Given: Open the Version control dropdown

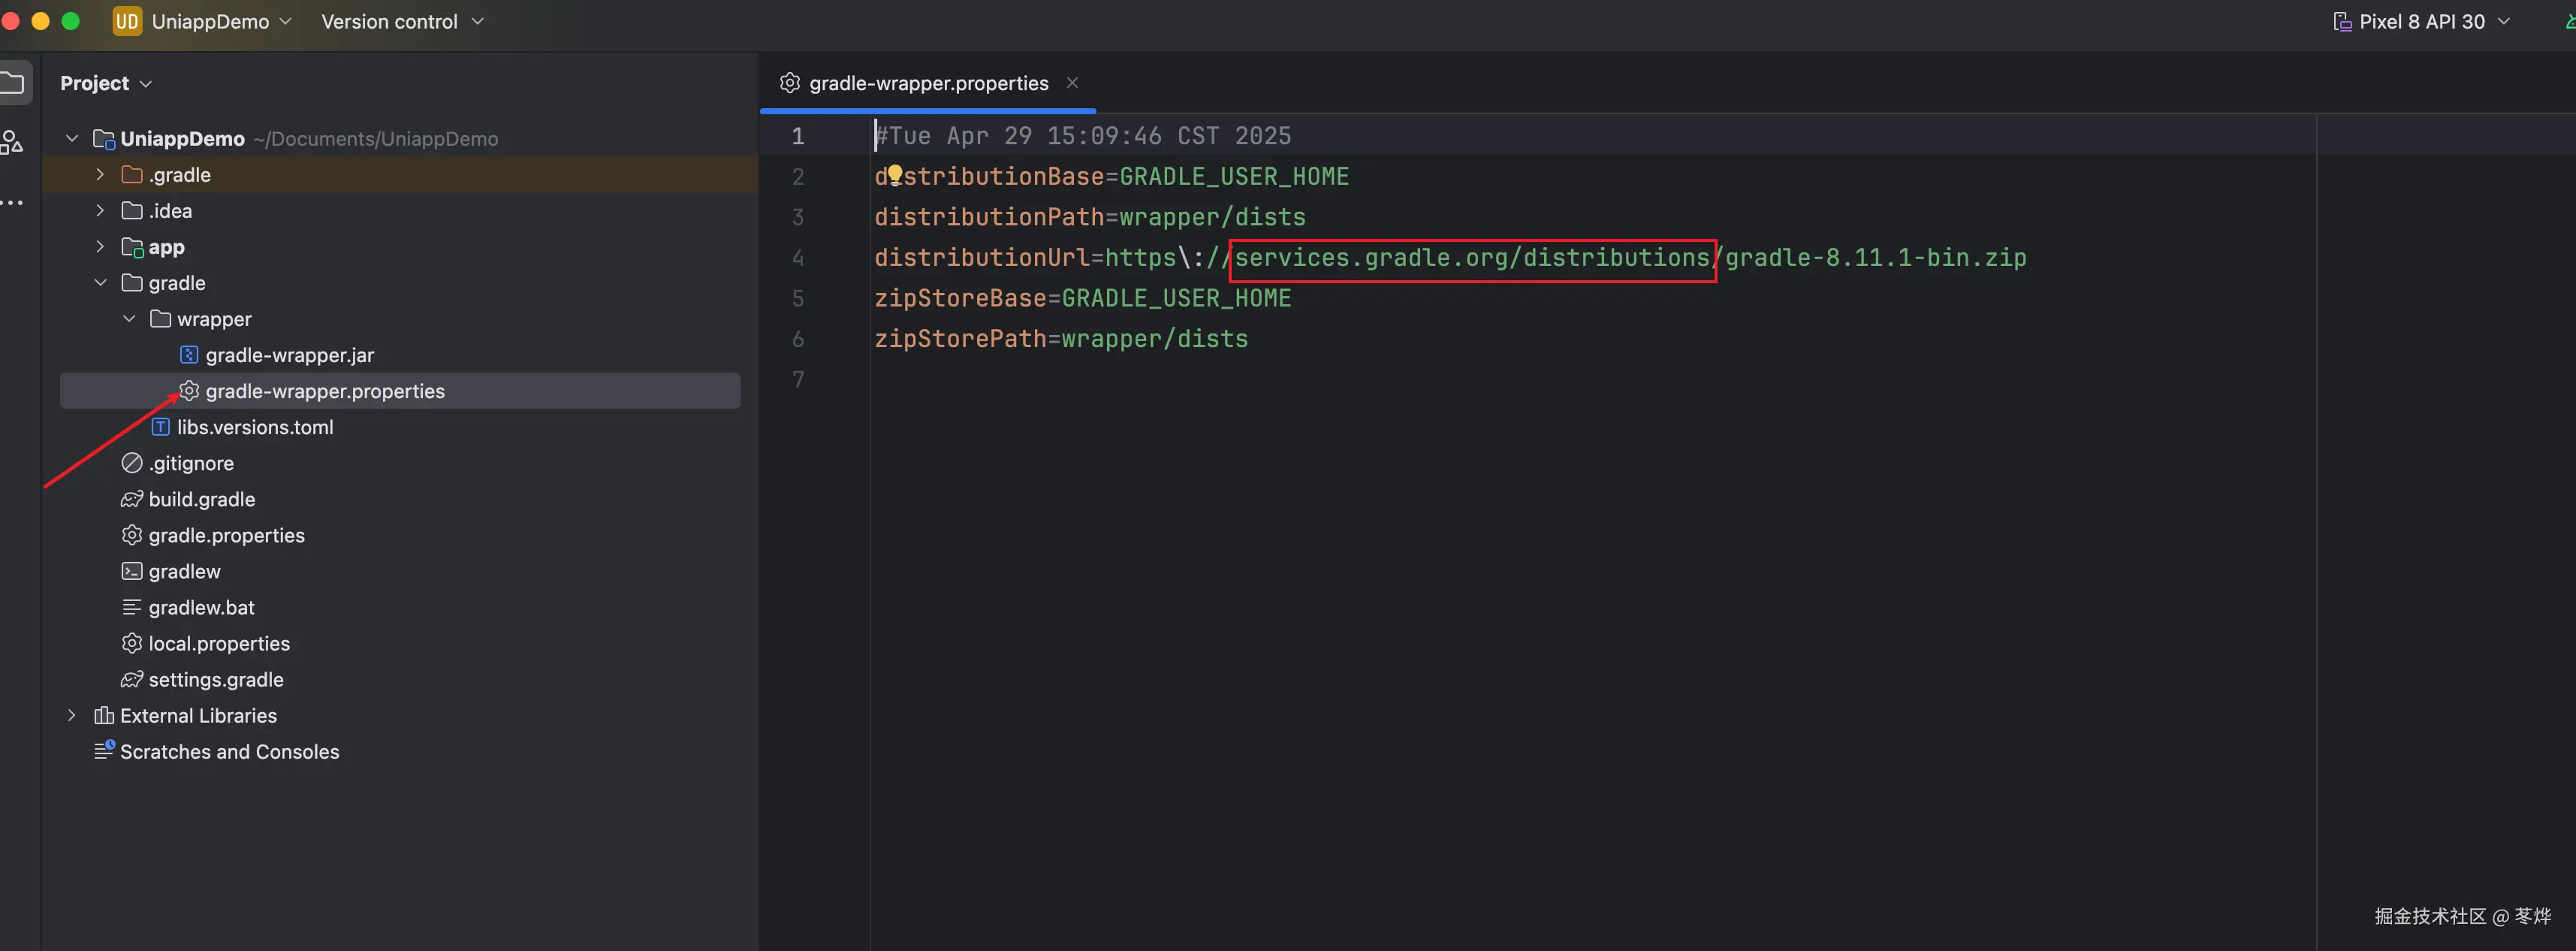Looking at the screenshot, I should coord(402,21).
